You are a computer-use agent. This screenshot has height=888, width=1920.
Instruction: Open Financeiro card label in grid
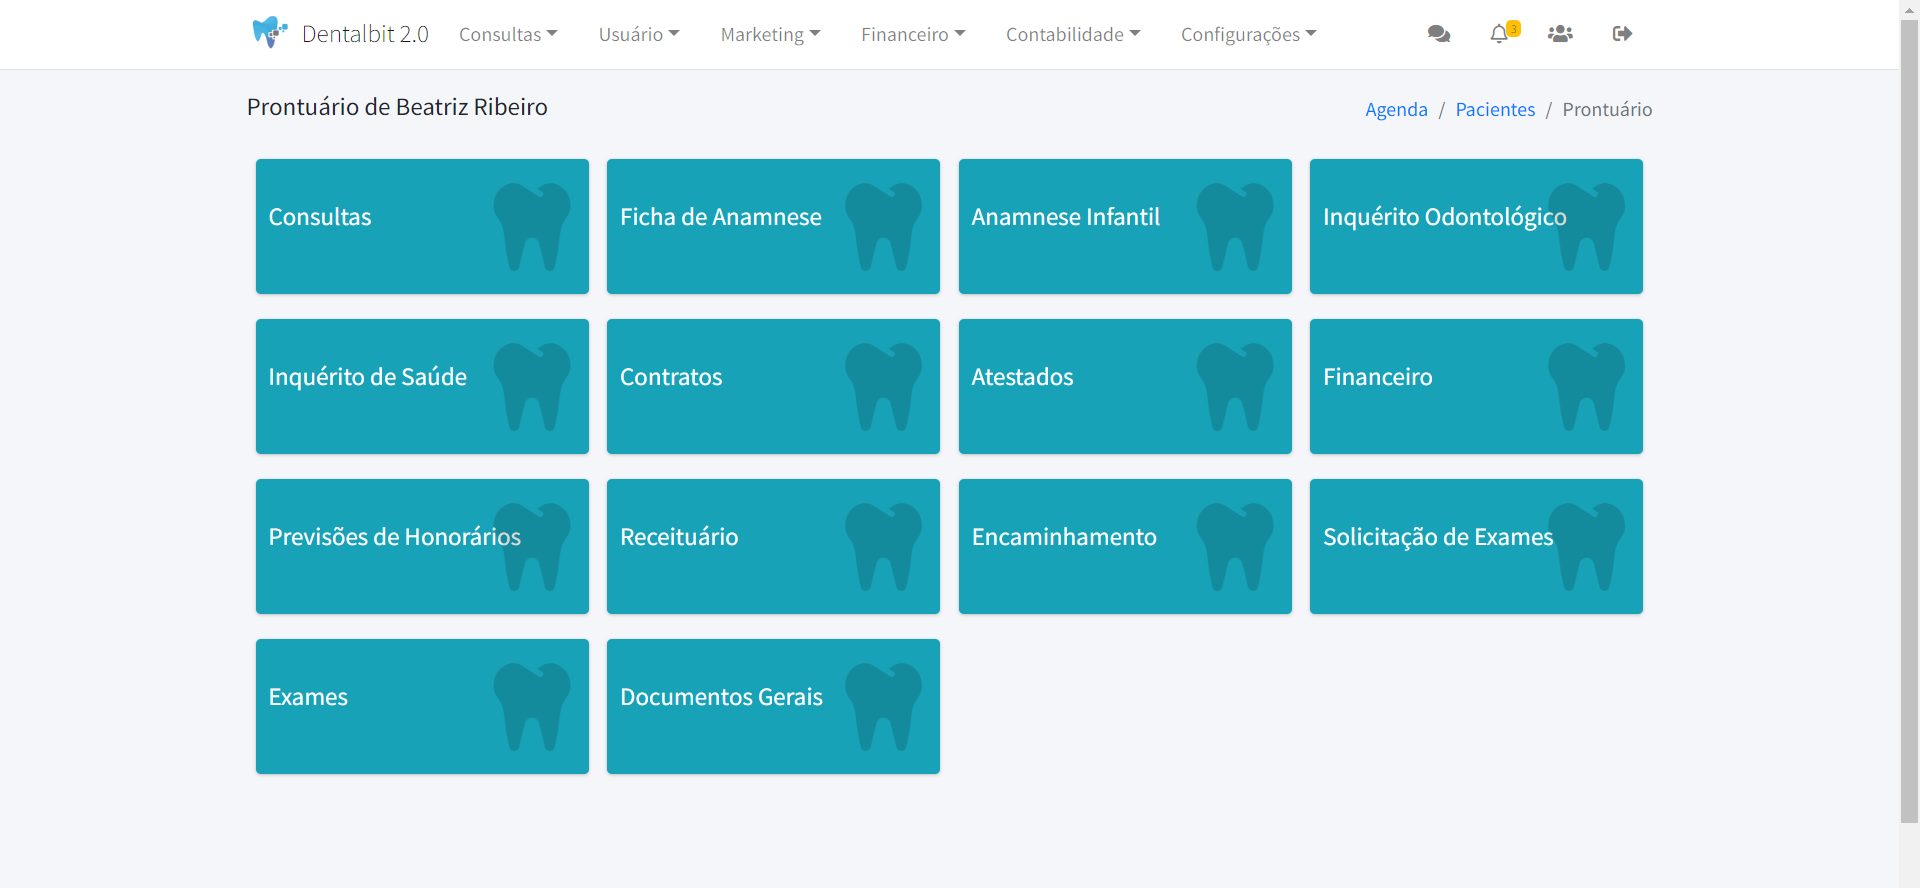(1378, 377)
